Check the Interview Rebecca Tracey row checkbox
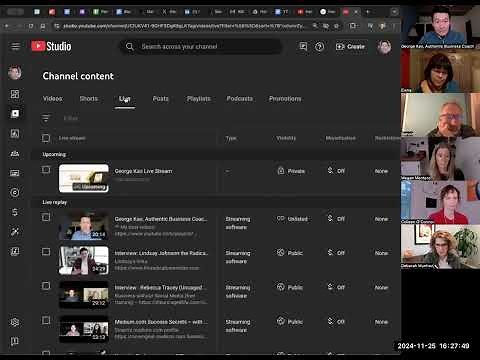This screenshot has height=360, width=480. click(46, 286)
